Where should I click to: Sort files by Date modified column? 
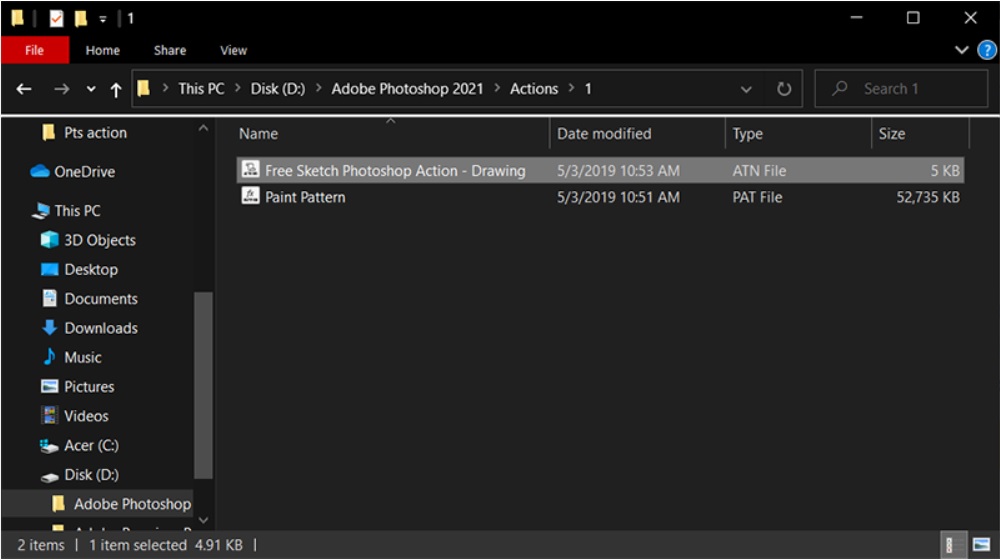(604, 134)
